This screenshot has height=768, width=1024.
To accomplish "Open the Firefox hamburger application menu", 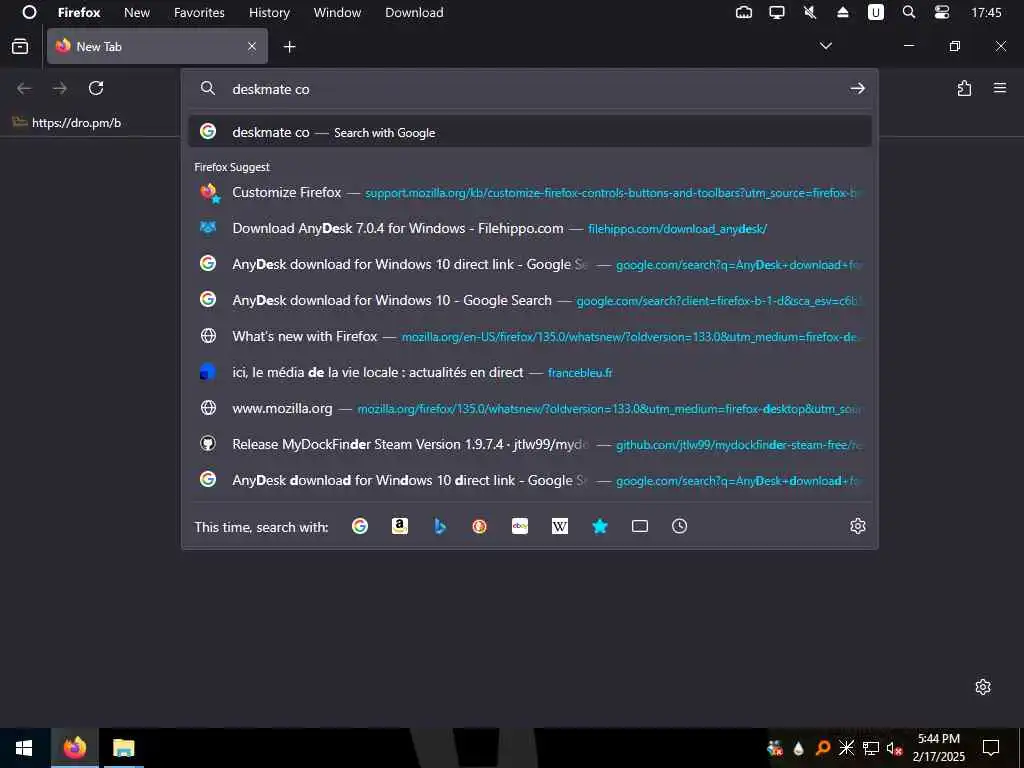I will tap(1000, 88).
